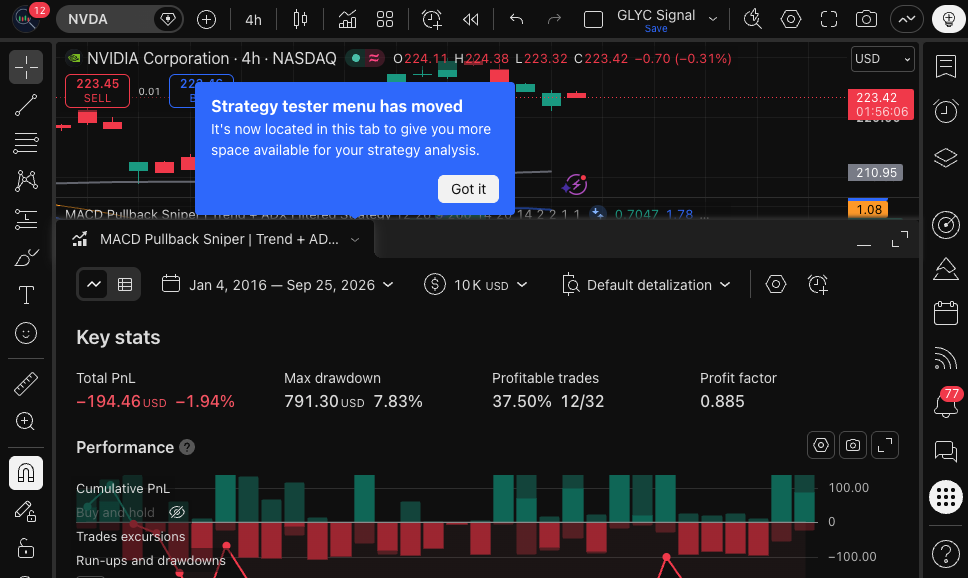
Task: Toggle Buy and hold visibility
Action: point(177,512)
